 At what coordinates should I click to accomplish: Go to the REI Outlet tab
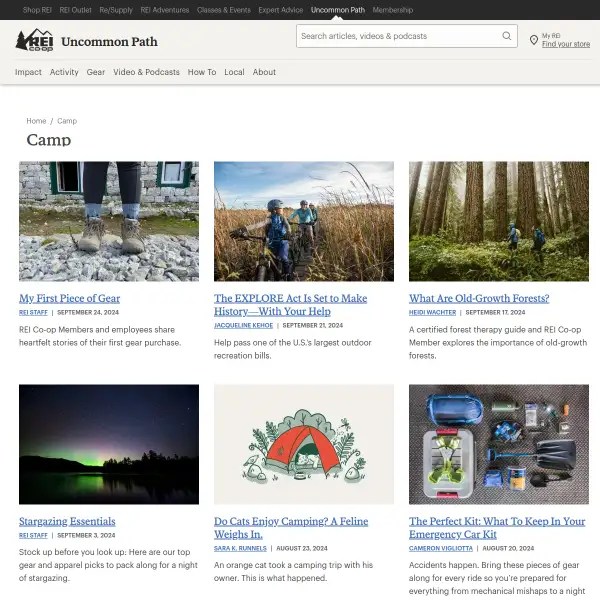coord(75,10)
